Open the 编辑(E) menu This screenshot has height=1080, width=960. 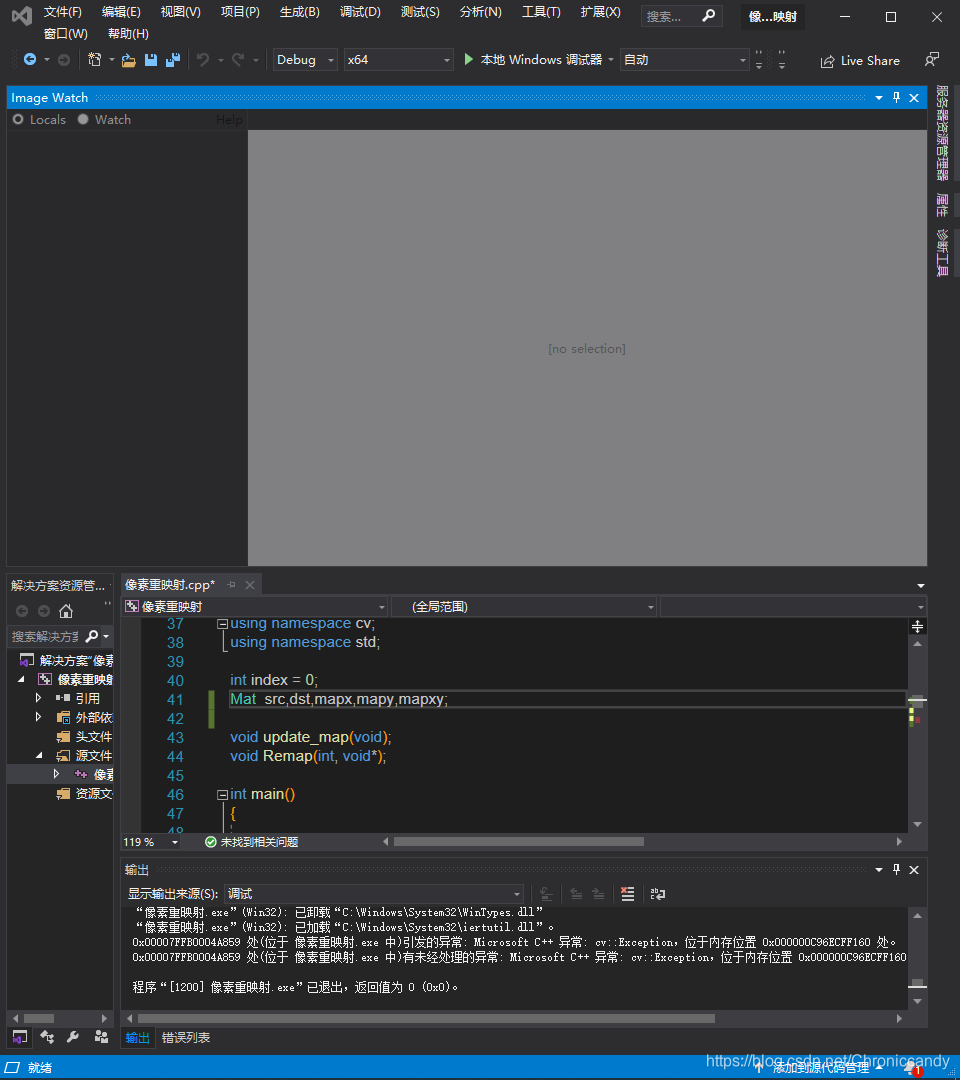(x=121, y=12)
